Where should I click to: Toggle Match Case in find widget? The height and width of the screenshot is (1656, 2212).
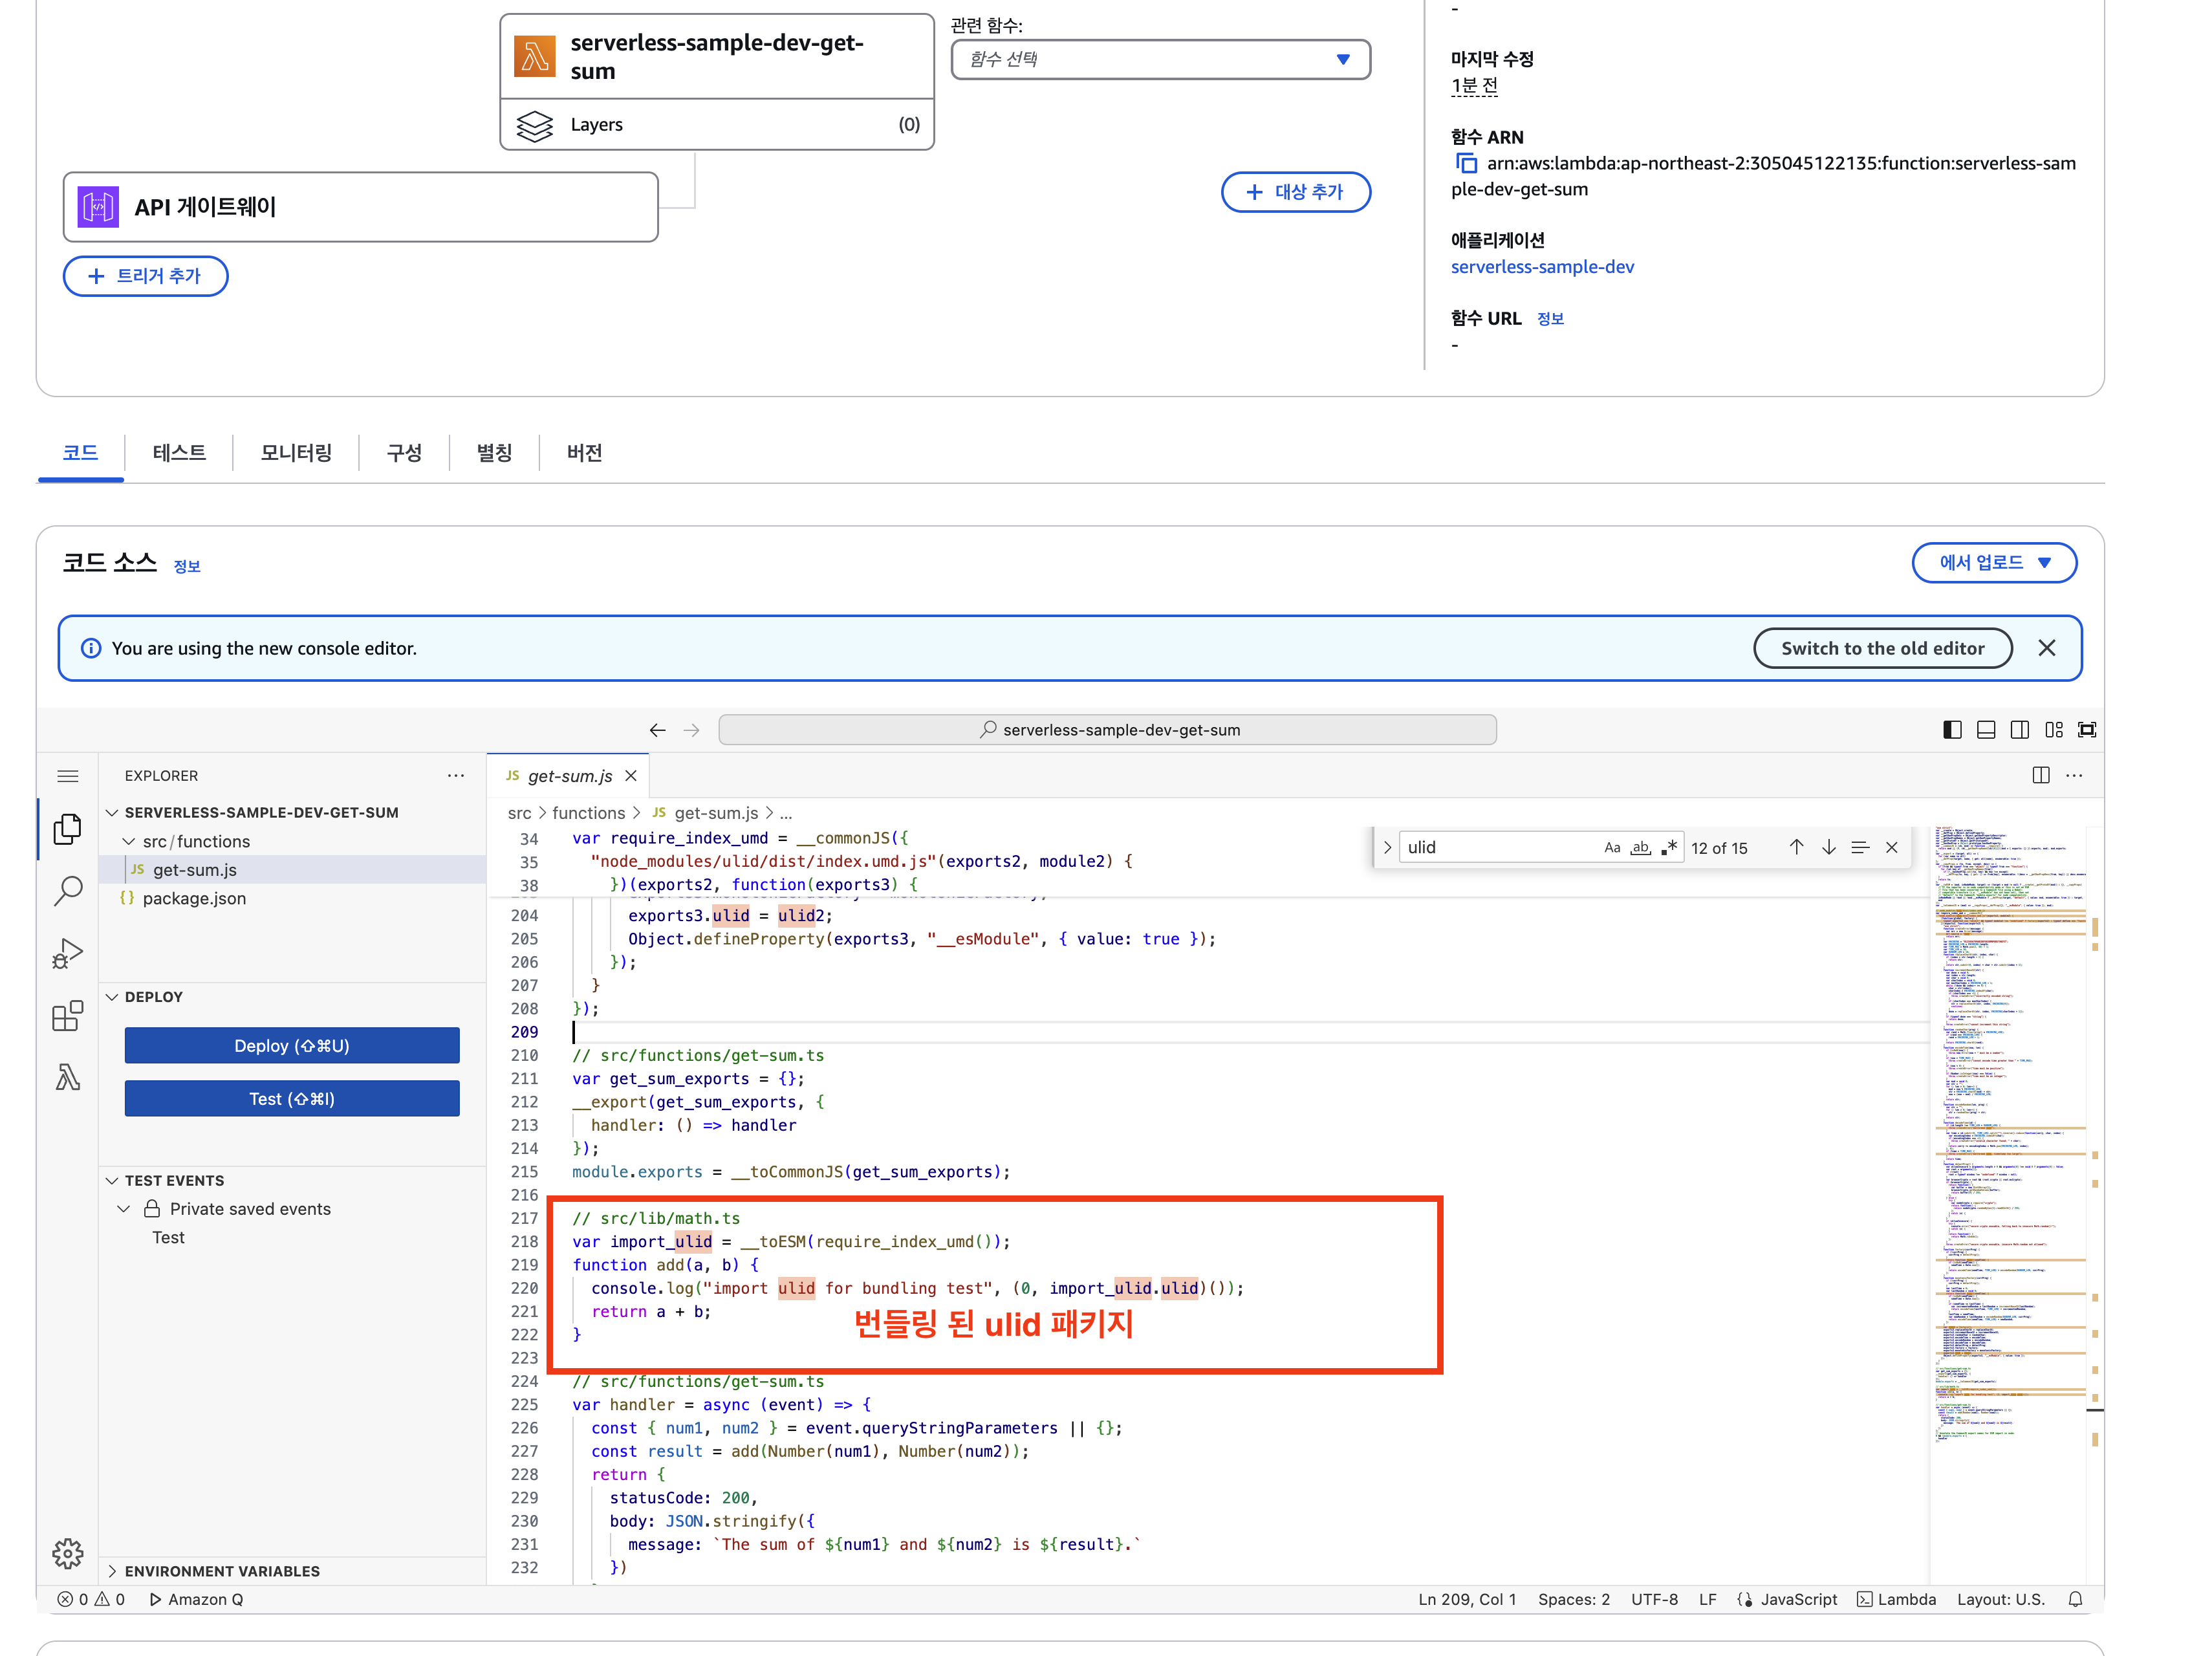(x=1611, y=847)
